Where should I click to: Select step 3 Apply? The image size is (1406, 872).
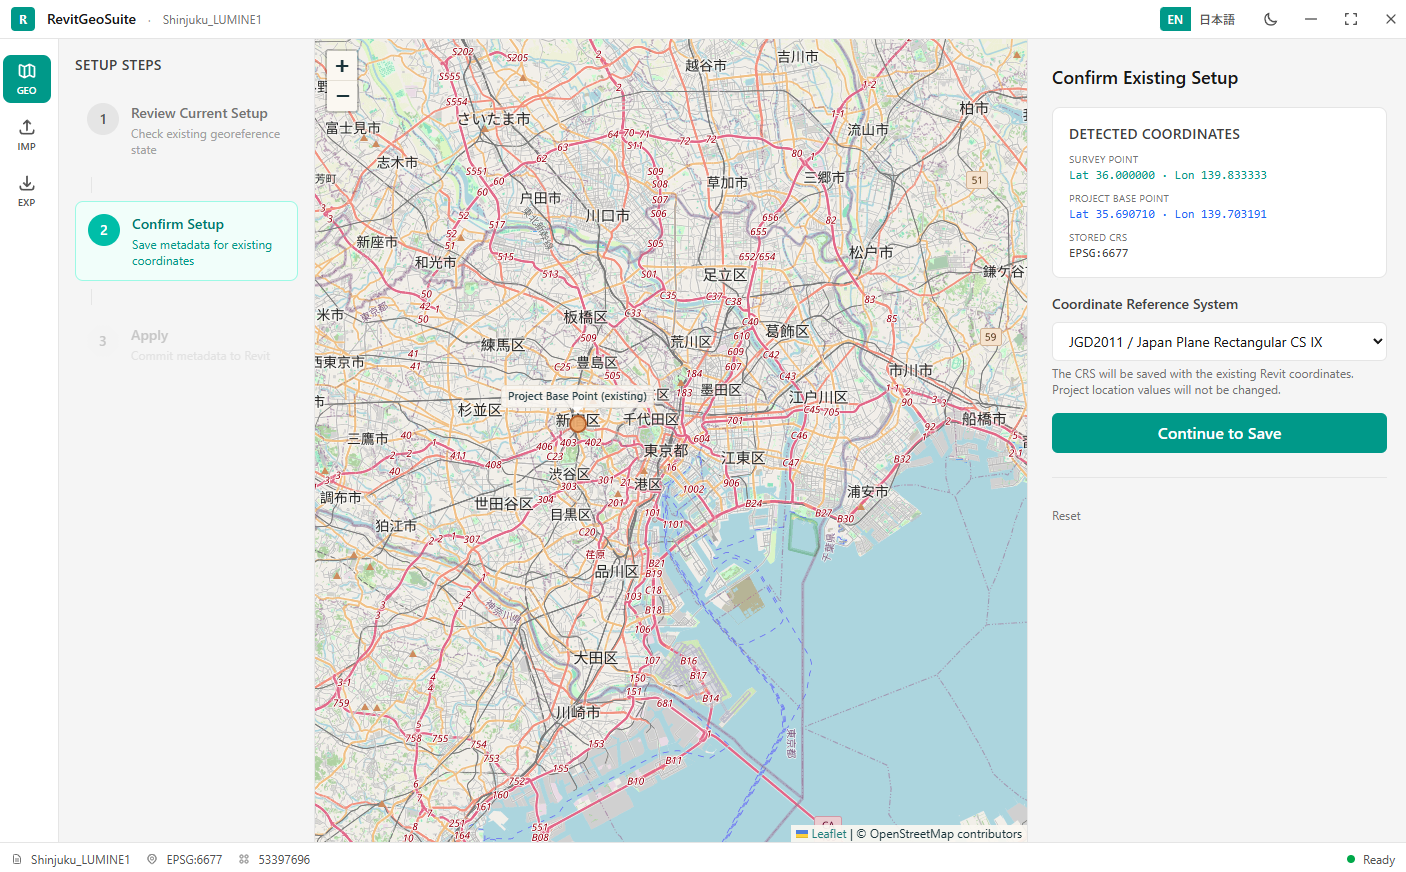tap(186, 344)
